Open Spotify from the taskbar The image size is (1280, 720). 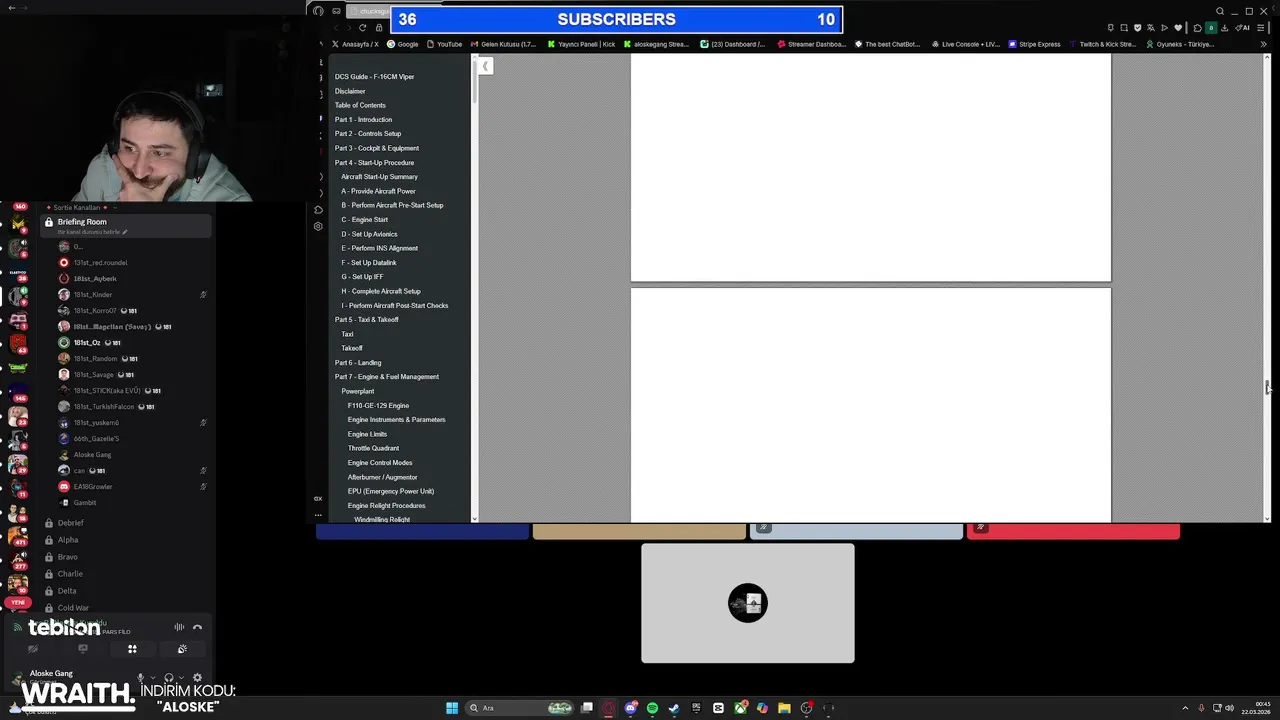pyautogui.click(x=652, y=708)
